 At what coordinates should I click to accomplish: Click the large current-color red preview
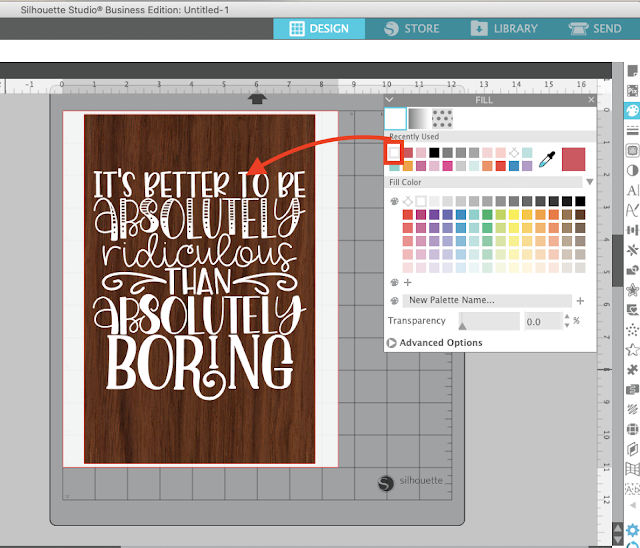tap(573, 160)
